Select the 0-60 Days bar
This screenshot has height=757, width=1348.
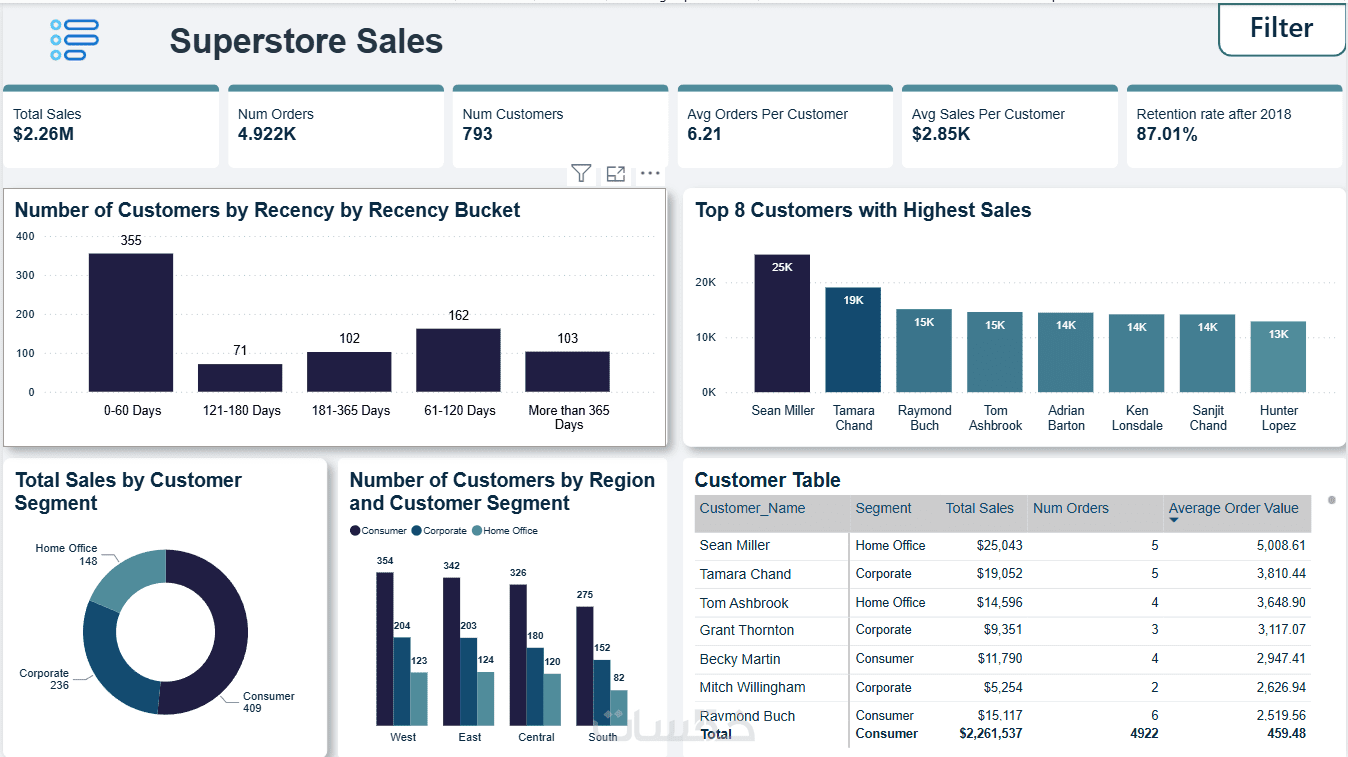click(x=131, y=322)
